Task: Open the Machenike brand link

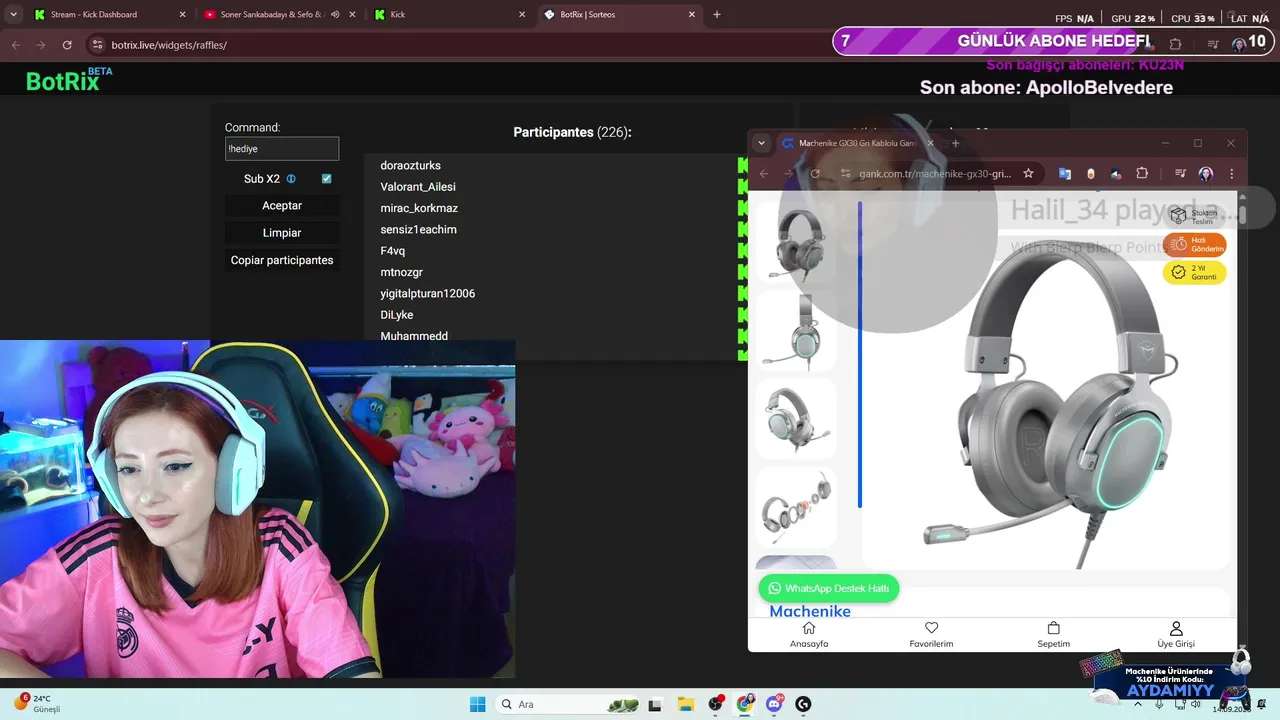Action: point(810,611)
